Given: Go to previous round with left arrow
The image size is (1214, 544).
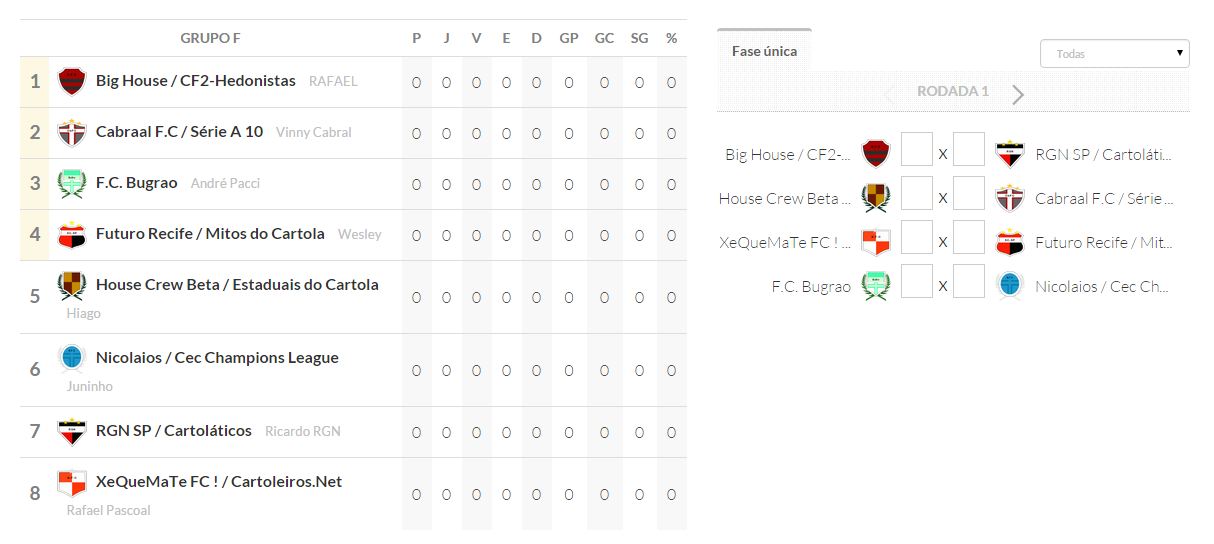Looking at the screenshot, I should (889, 95).
